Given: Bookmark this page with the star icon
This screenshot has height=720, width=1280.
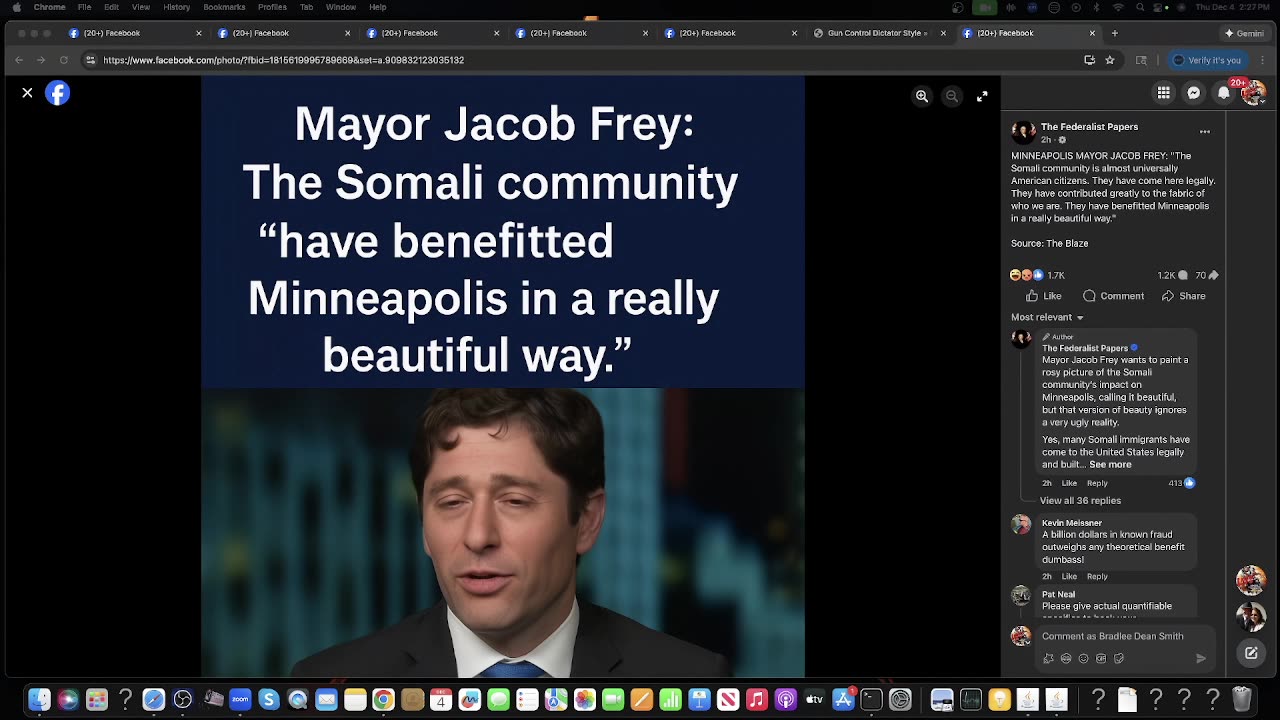Looking at the screenshot, I should [x=1110, y=60].
